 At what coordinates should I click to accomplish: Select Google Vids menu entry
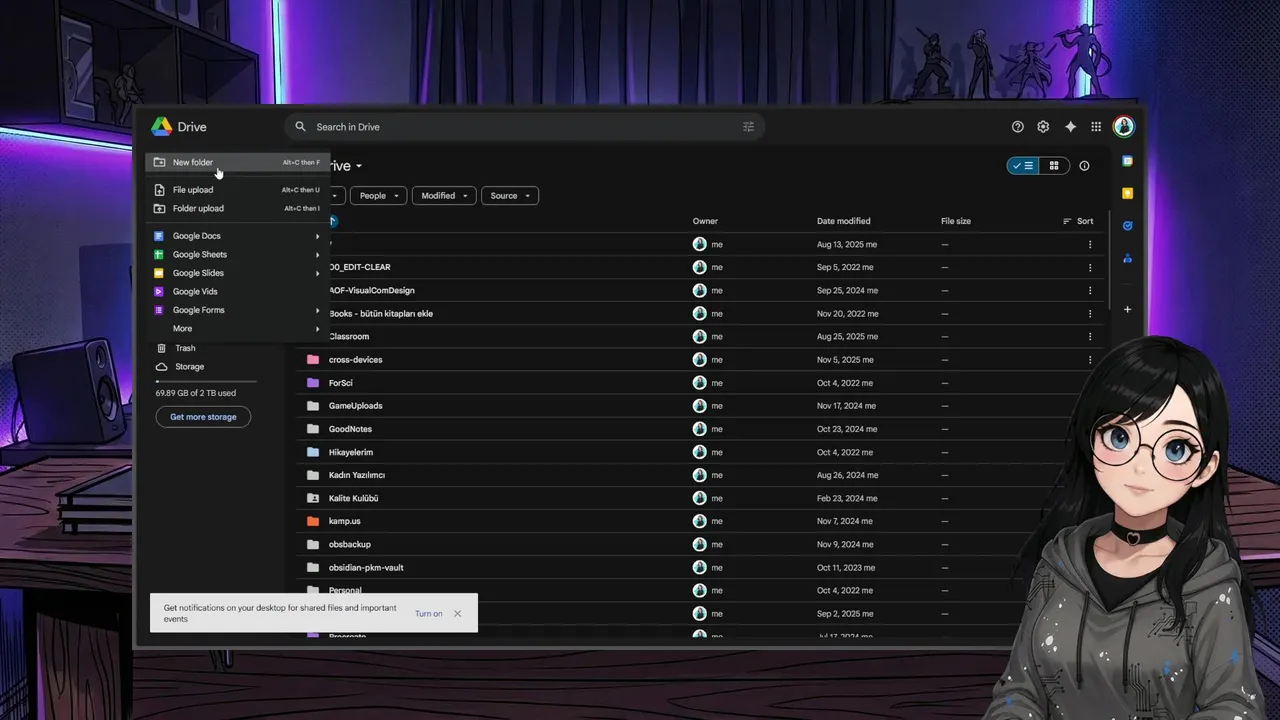click(x=237, y=292)
